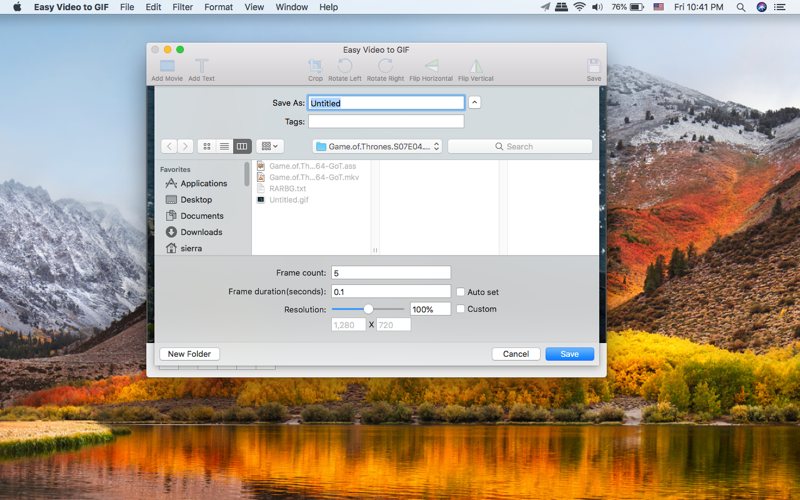Screen dimensions: 800x500
Task: Choose the Crop tool in toolbar
Action: pyautogui.click(x=315, y=66)
